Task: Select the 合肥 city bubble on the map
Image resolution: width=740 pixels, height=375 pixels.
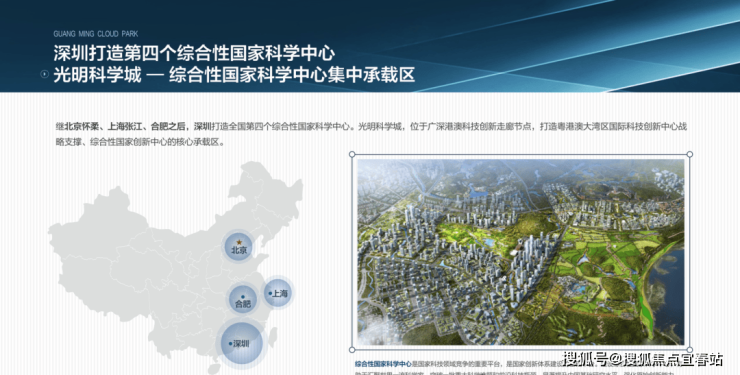Action: (x=243, y=300)
